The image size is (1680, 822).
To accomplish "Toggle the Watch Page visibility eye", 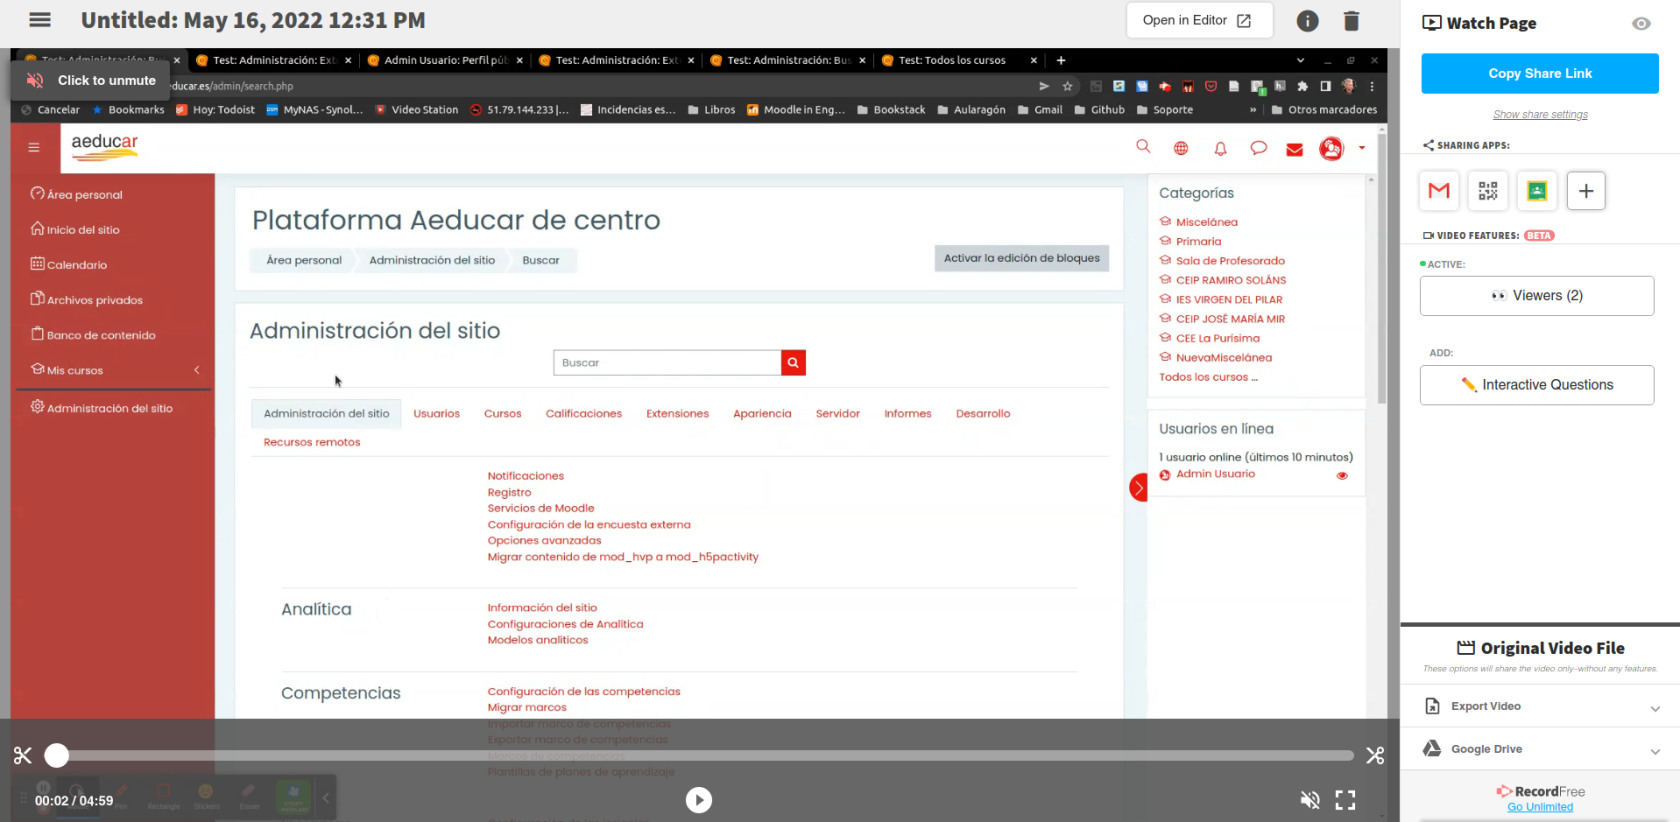I will (1641, 23).
